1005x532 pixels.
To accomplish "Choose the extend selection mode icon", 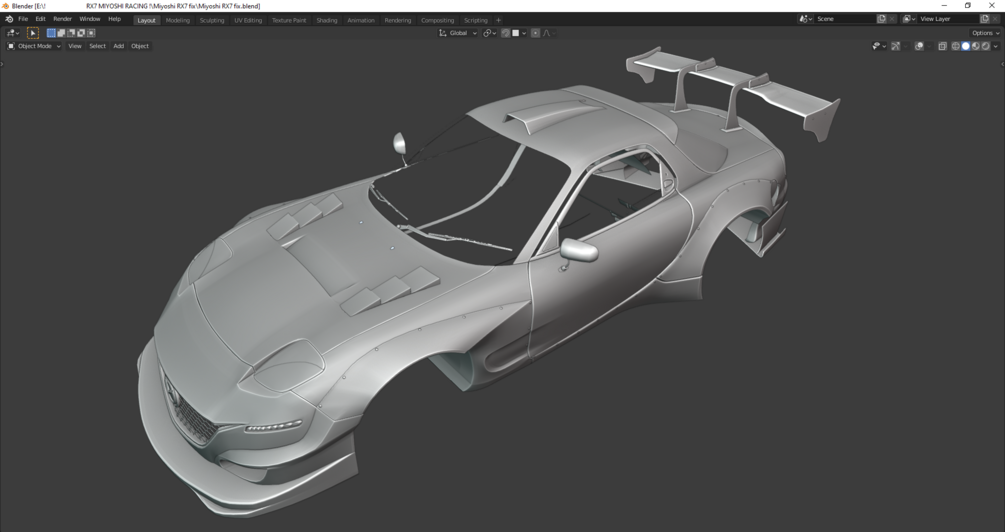I will tap(61, 33).
